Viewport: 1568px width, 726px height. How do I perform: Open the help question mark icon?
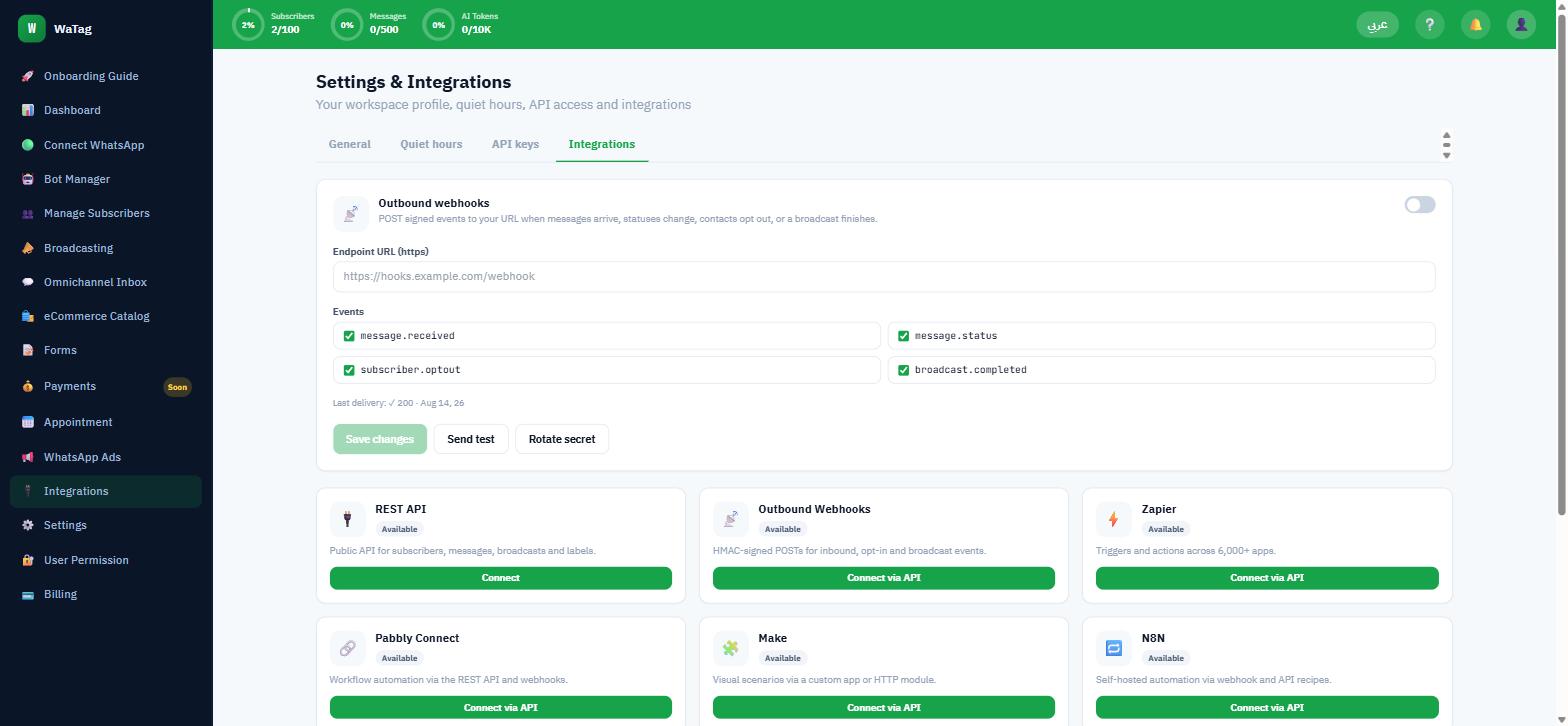click(x=1430, y=25)
